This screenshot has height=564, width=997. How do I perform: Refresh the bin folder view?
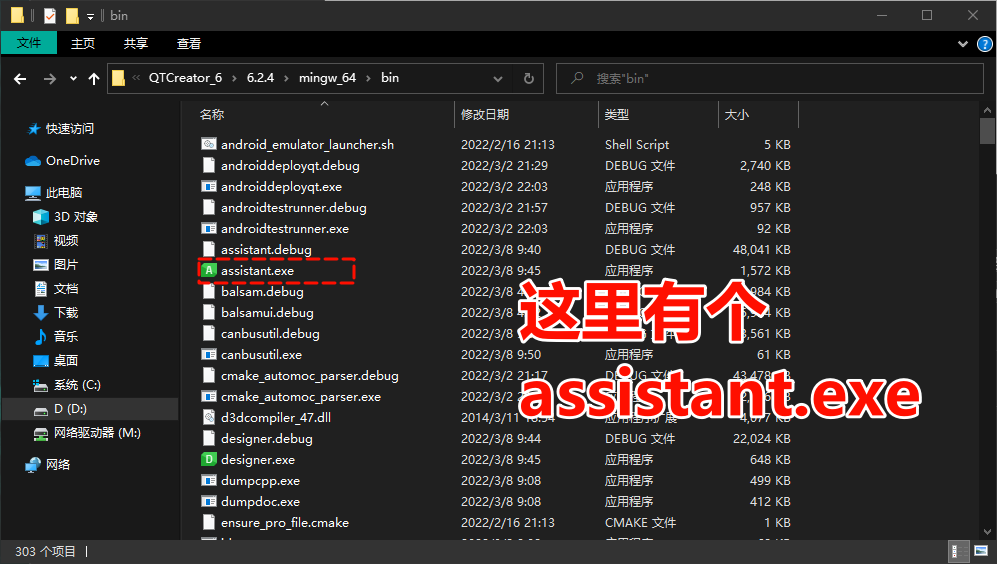pyautogui.click(x=528, y=78)
